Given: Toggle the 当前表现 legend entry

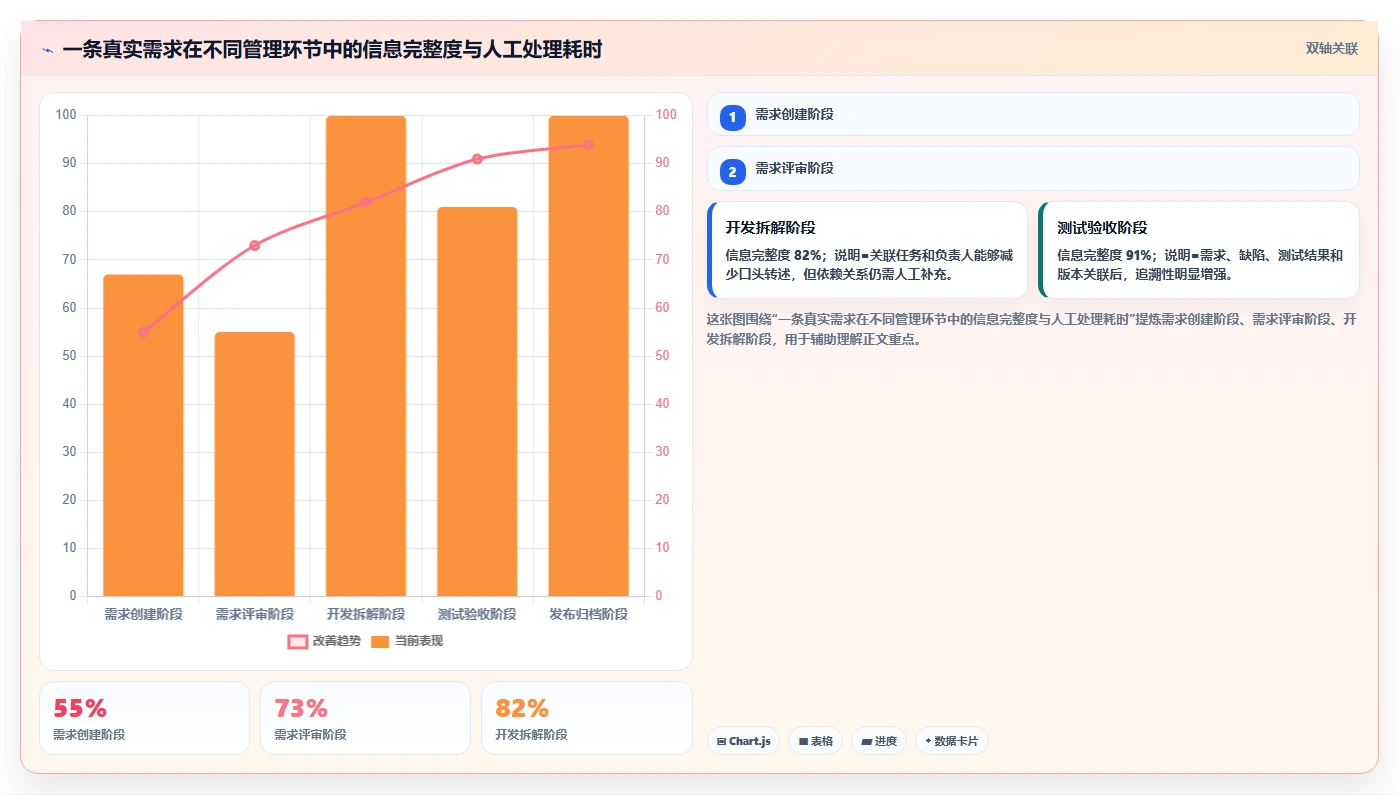Looking at the screenshot, I should [x=407, y=641].
